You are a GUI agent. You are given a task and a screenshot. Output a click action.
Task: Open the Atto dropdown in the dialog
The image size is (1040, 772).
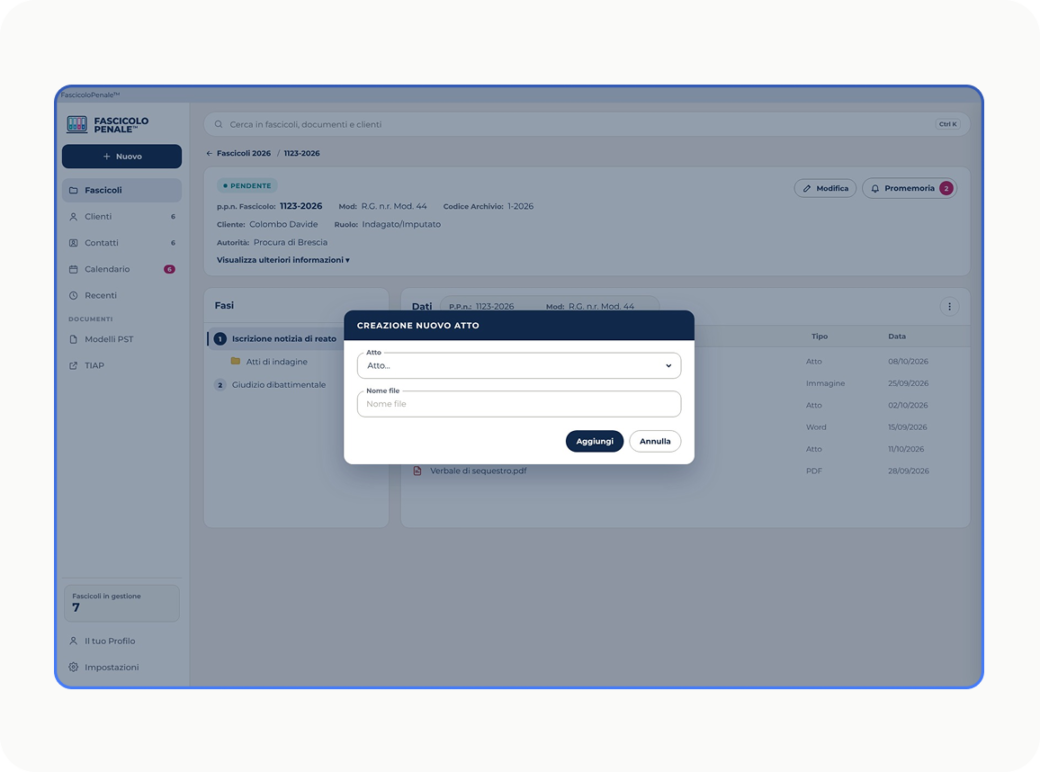(519, 365)
